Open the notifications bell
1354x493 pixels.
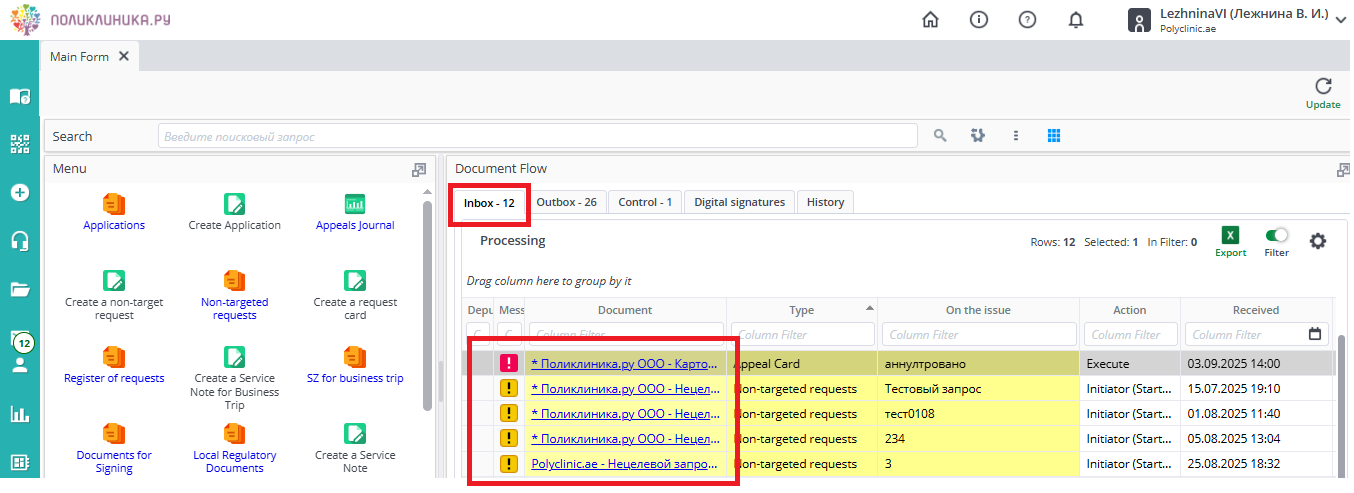(1076, 20)
